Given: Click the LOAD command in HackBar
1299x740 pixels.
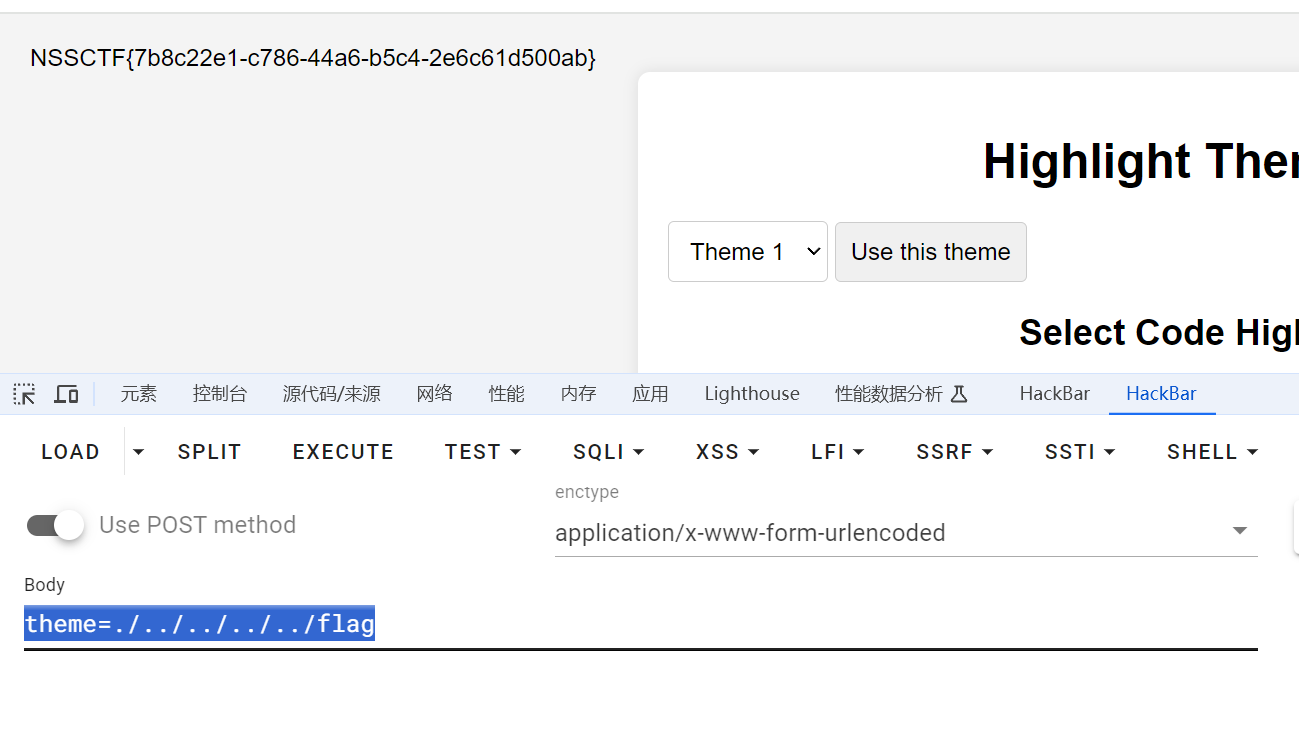Looking at the screenshot, I should pyautogui.click(x=70, y=451).
